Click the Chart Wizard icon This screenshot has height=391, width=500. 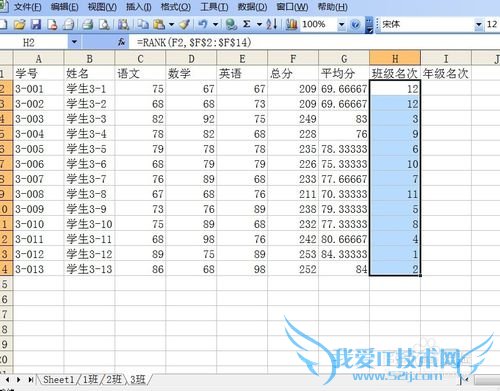tap(291, 24)
